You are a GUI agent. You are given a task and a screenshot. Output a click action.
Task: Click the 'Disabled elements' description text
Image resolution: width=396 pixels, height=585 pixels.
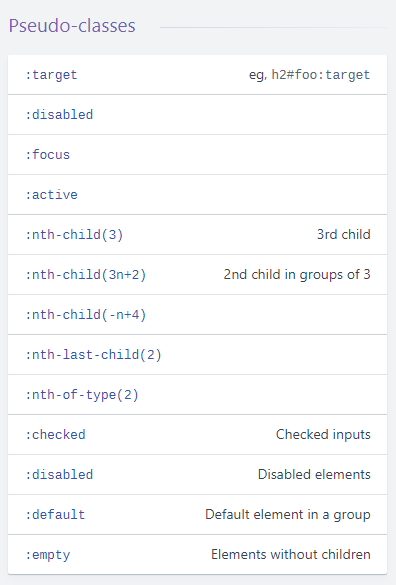(x=314, y=474)
